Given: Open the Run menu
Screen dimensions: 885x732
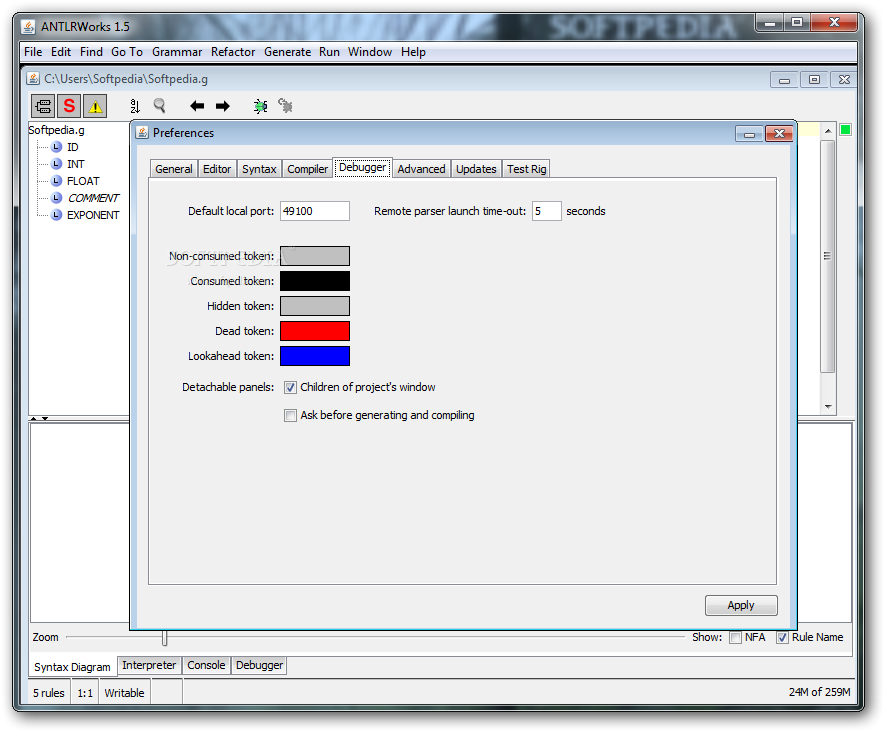Looking at the screenshot, I should (x=329, y=52).
